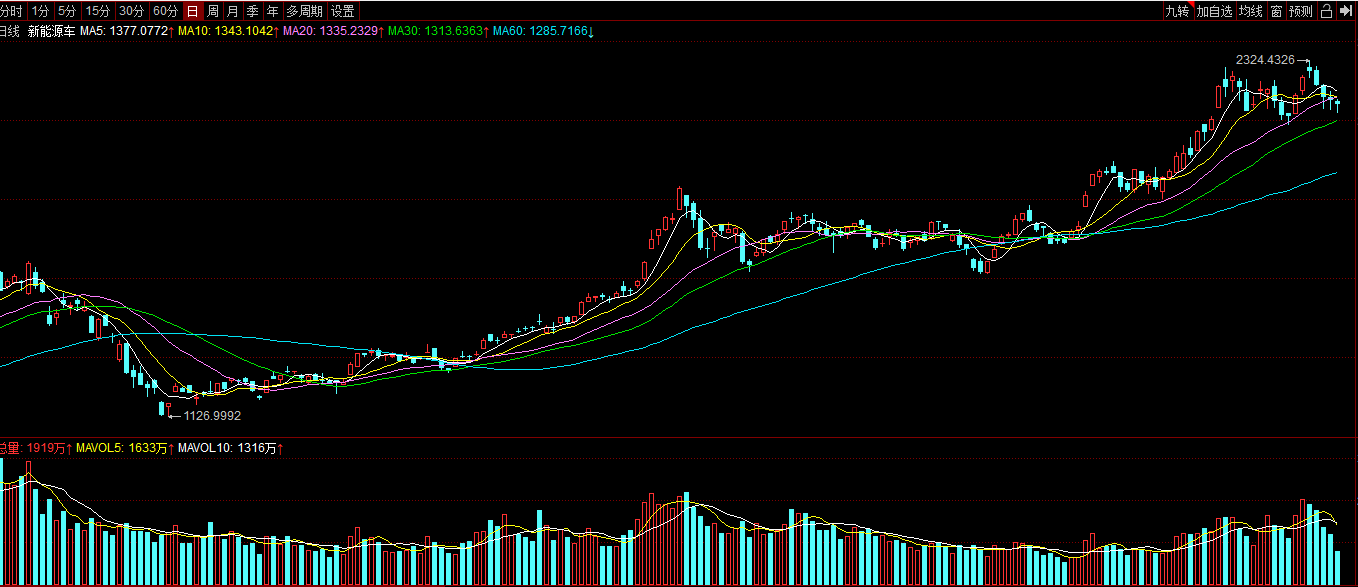Open the 多周期 multi-period view
1358x587 pixels.
(305, 11)
